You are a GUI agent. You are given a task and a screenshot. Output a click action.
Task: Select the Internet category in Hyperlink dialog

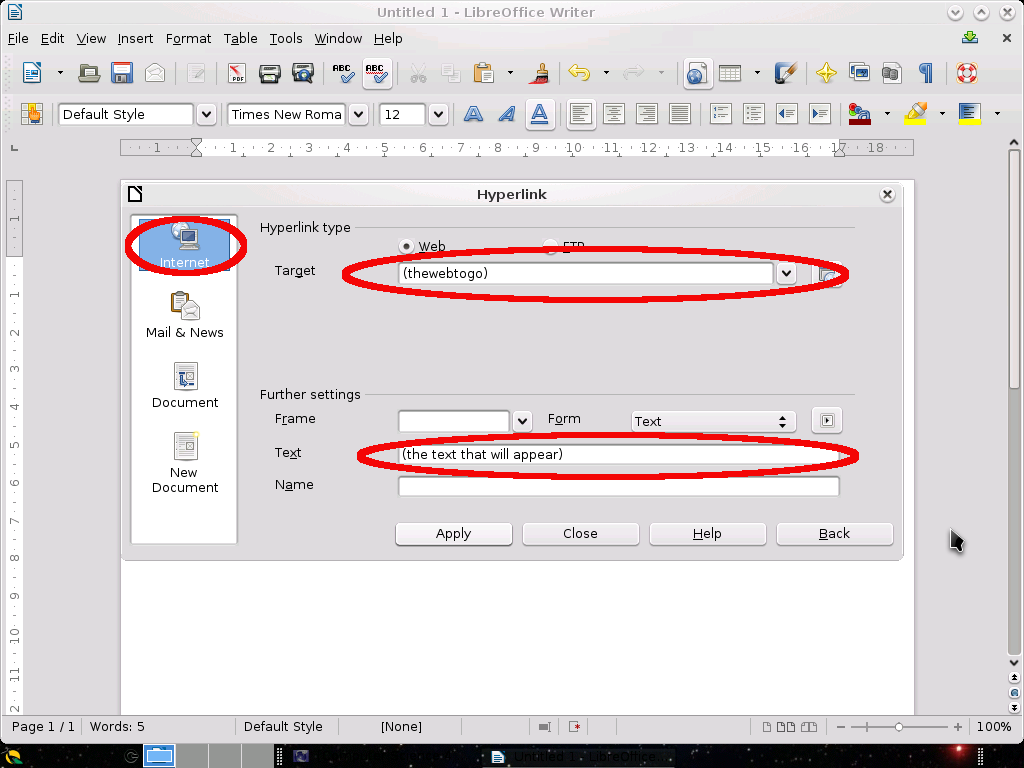coord(184,245)
